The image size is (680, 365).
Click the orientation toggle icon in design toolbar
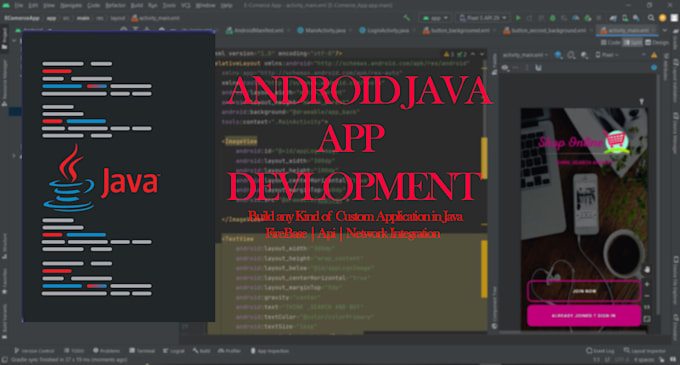coord(572,55)
